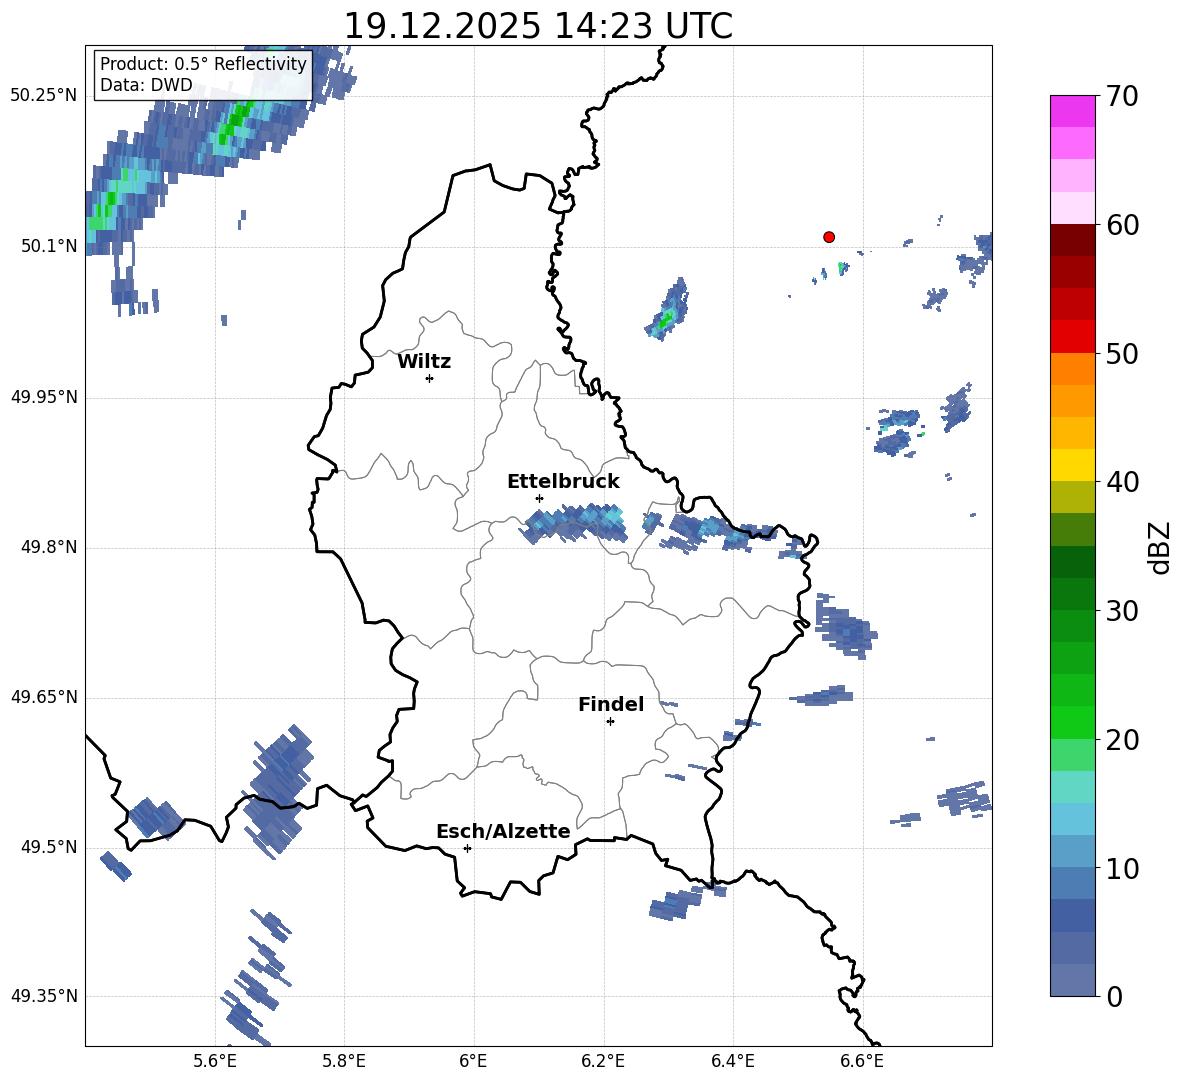
Task: Click the 30 value on colorbar
Action: pyautogui.click(x=1122, y=611)
